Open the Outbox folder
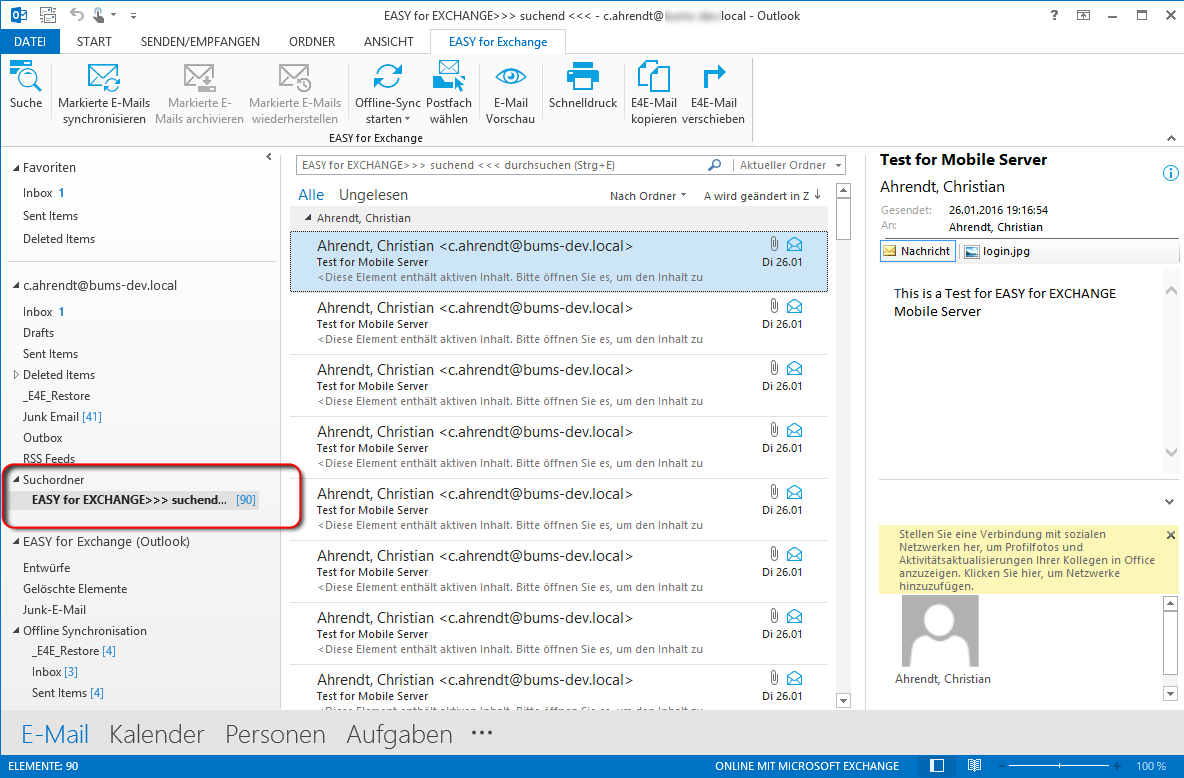The image size is (1184, 778). coord(42,438)
